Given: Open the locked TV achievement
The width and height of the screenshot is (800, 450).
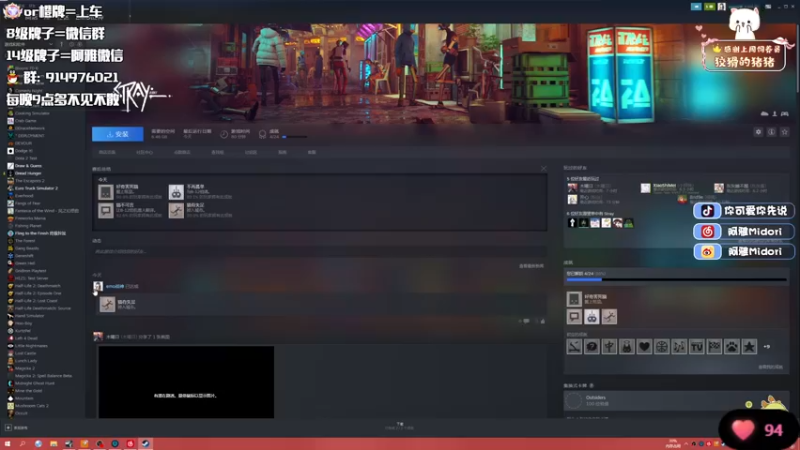Looking at the screenshot, I should (696, 347).
